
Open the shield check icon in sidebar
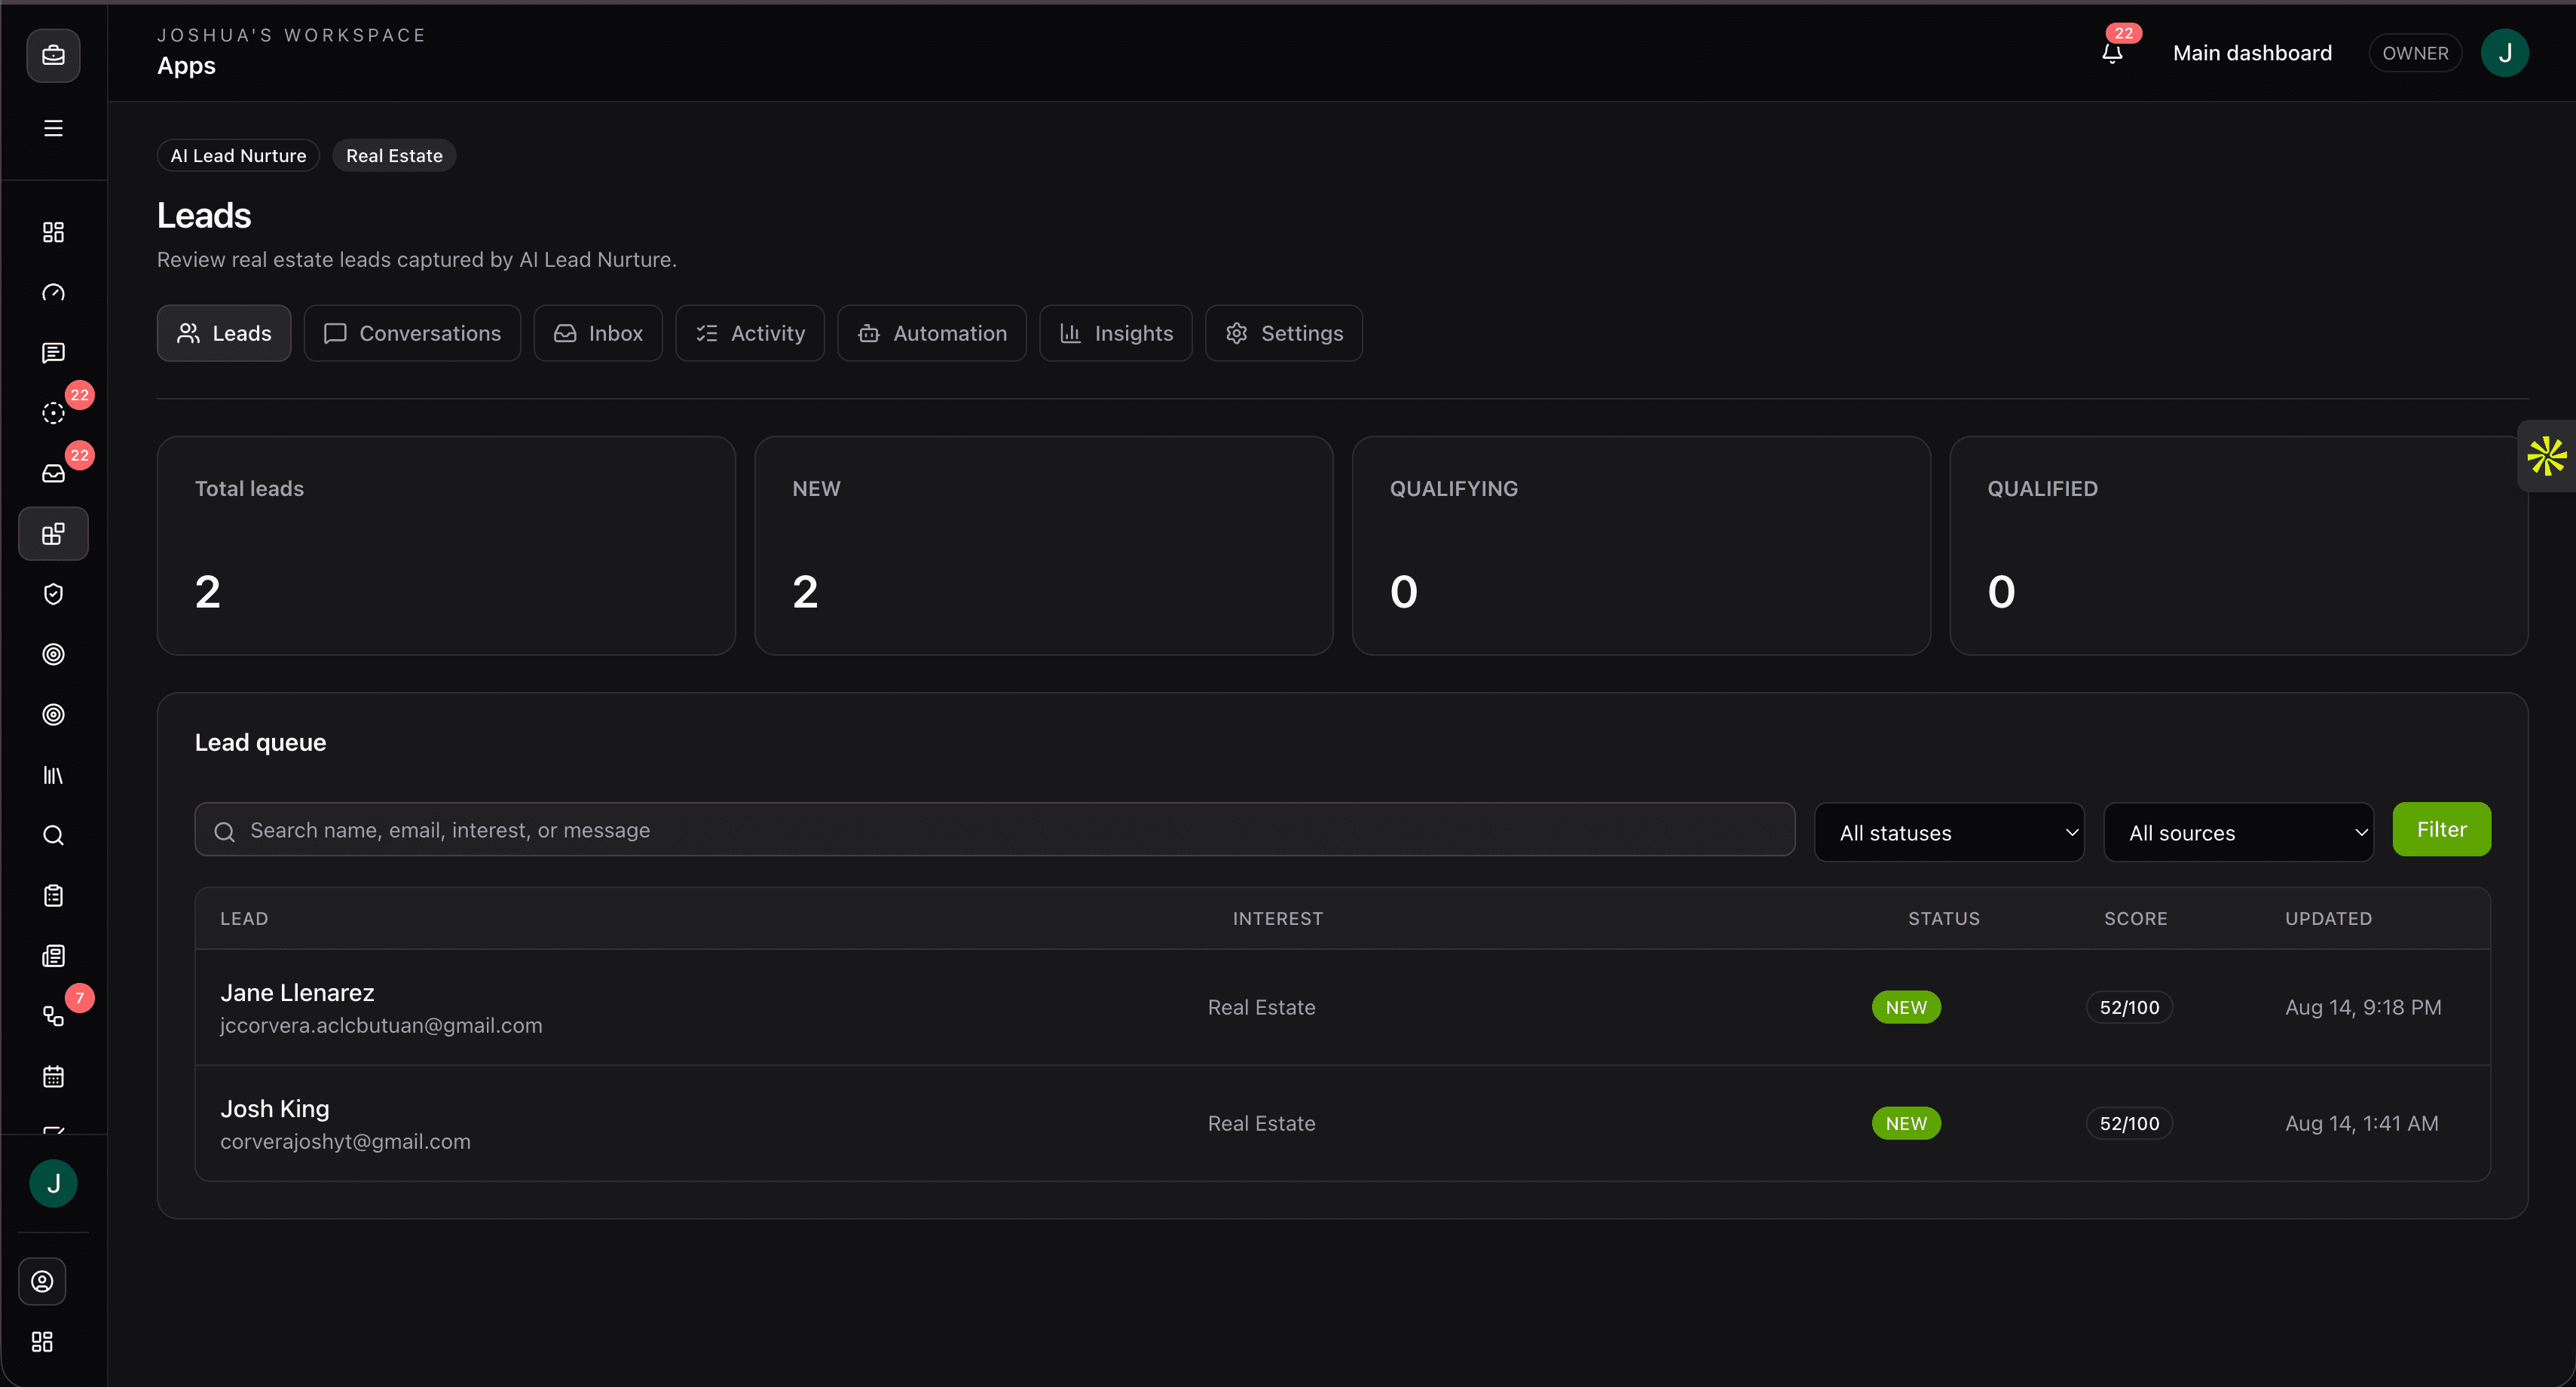tap(53, 594)
